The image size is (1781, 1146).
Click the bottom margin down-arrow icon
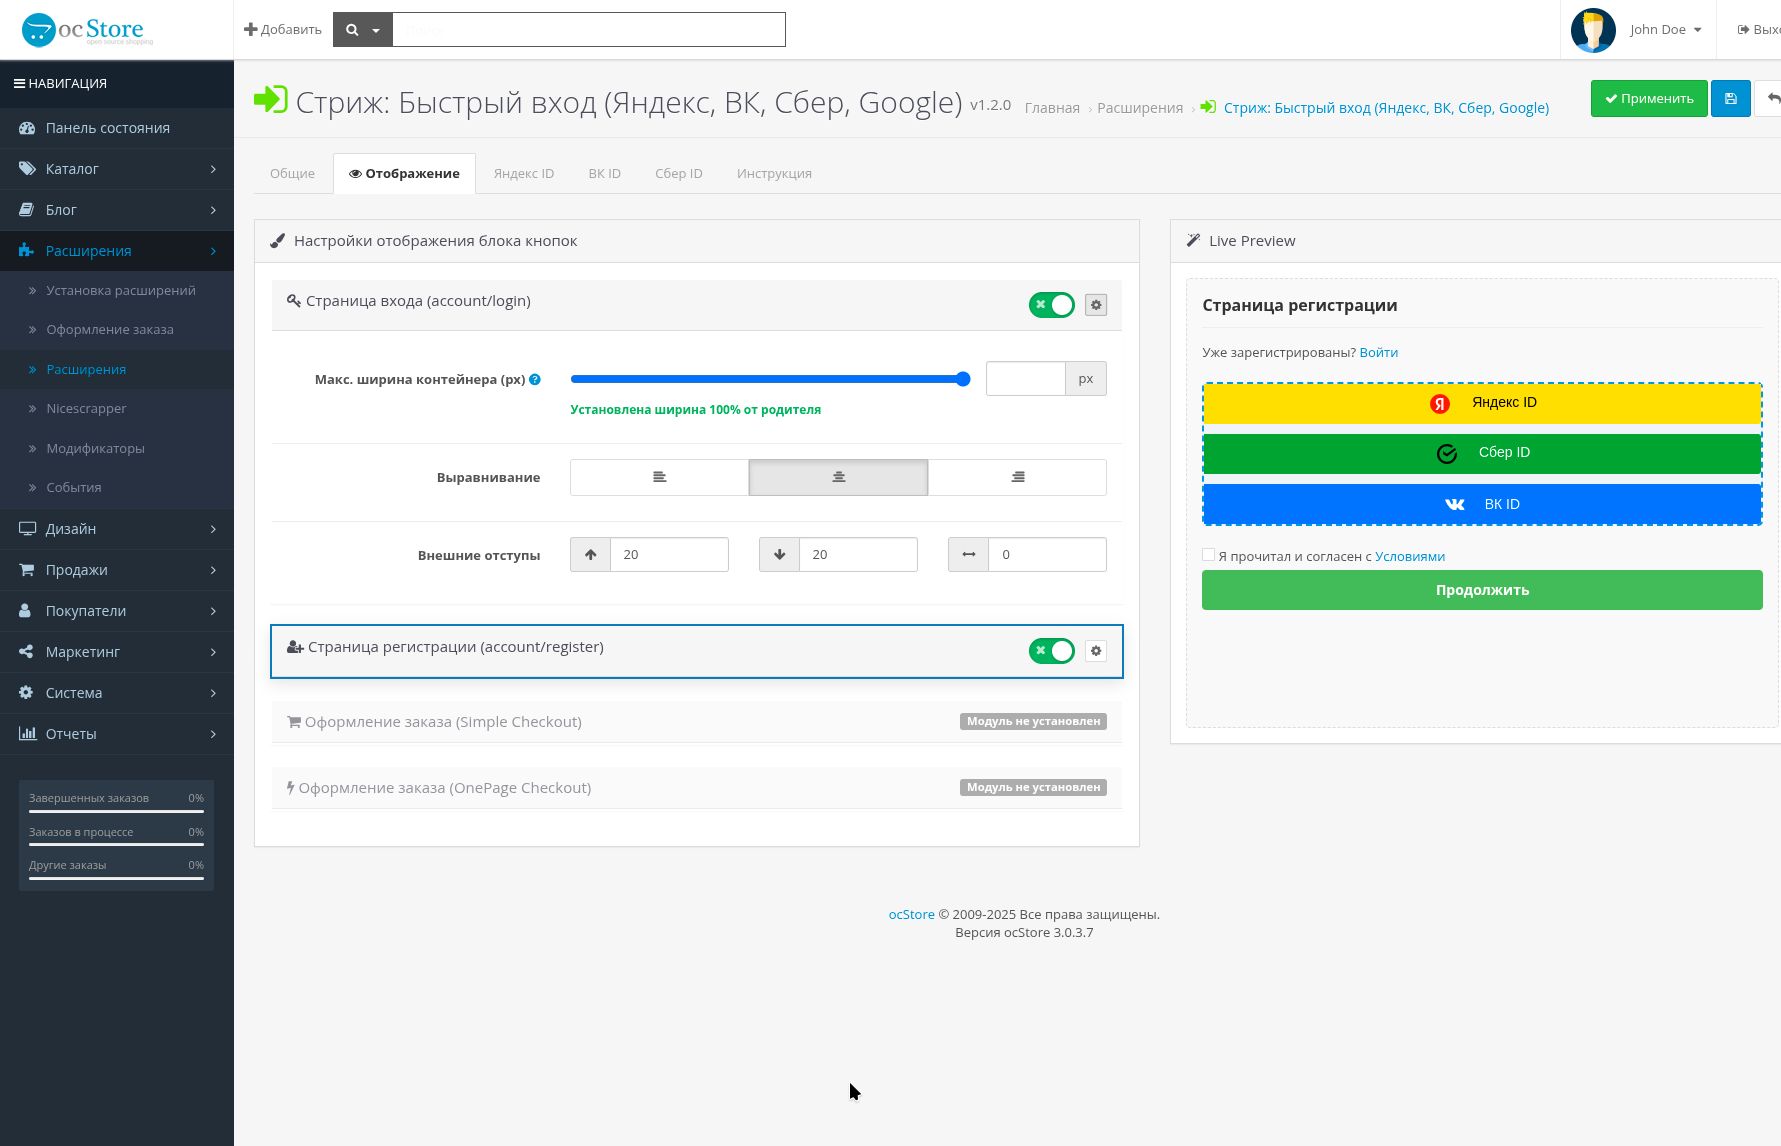[779, 554]
